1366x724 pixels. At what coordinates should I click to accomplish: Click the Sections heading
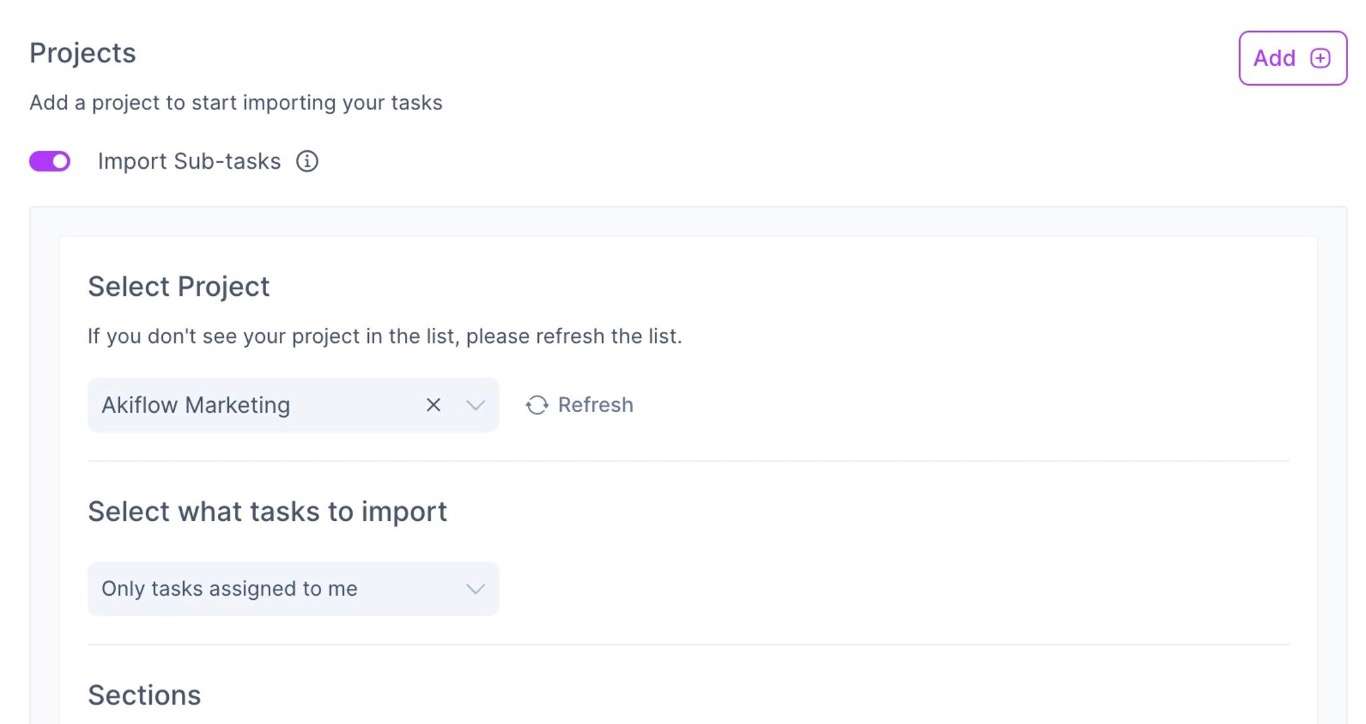(x=145, y=696)
